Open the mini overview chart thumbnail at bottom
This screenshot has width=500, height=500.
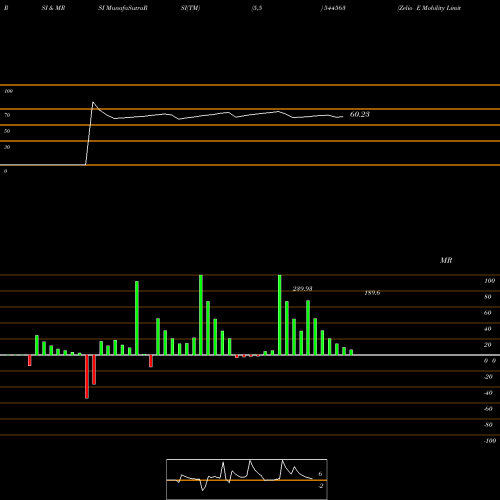[x=247, y=479]
